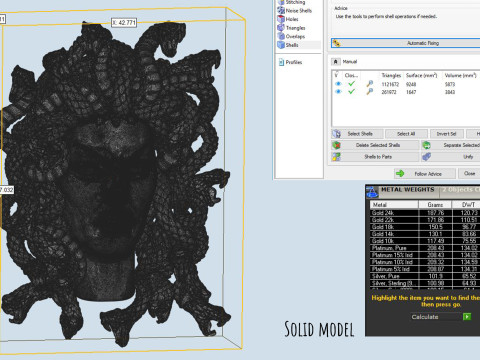
Task: Click closed checkmark of shell with surface 9248
Action: 351,84
